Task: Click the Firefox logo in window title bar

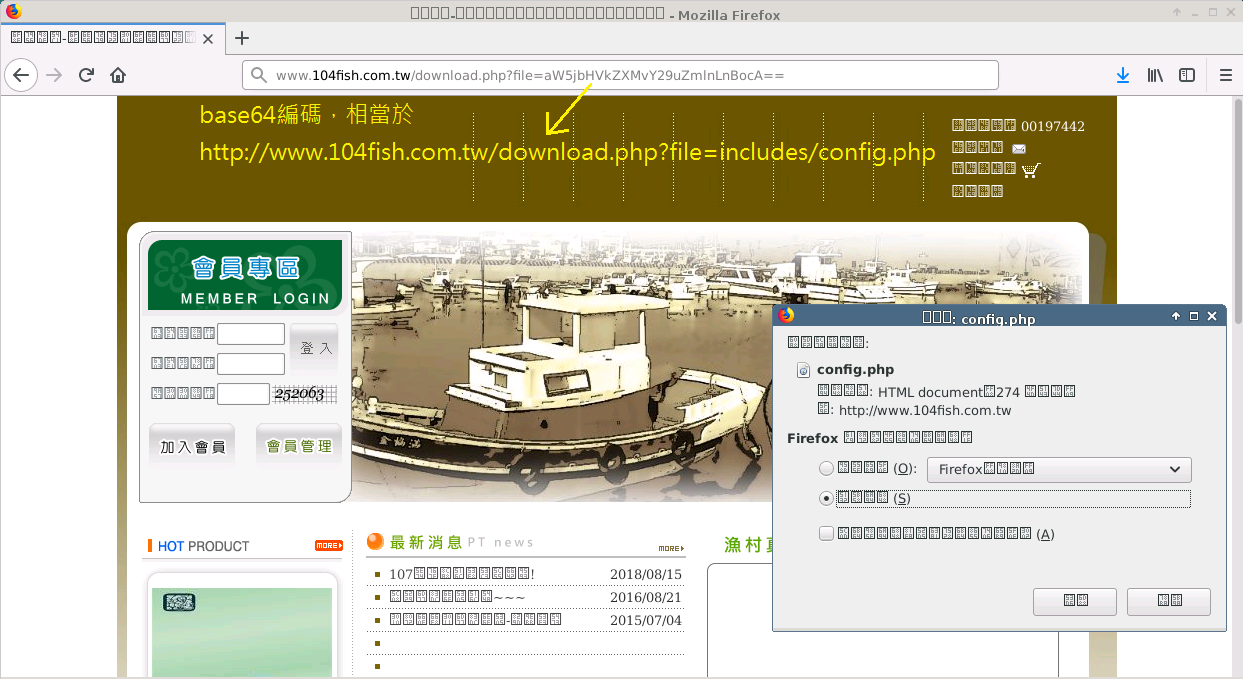Action: (x=13, y=12)
